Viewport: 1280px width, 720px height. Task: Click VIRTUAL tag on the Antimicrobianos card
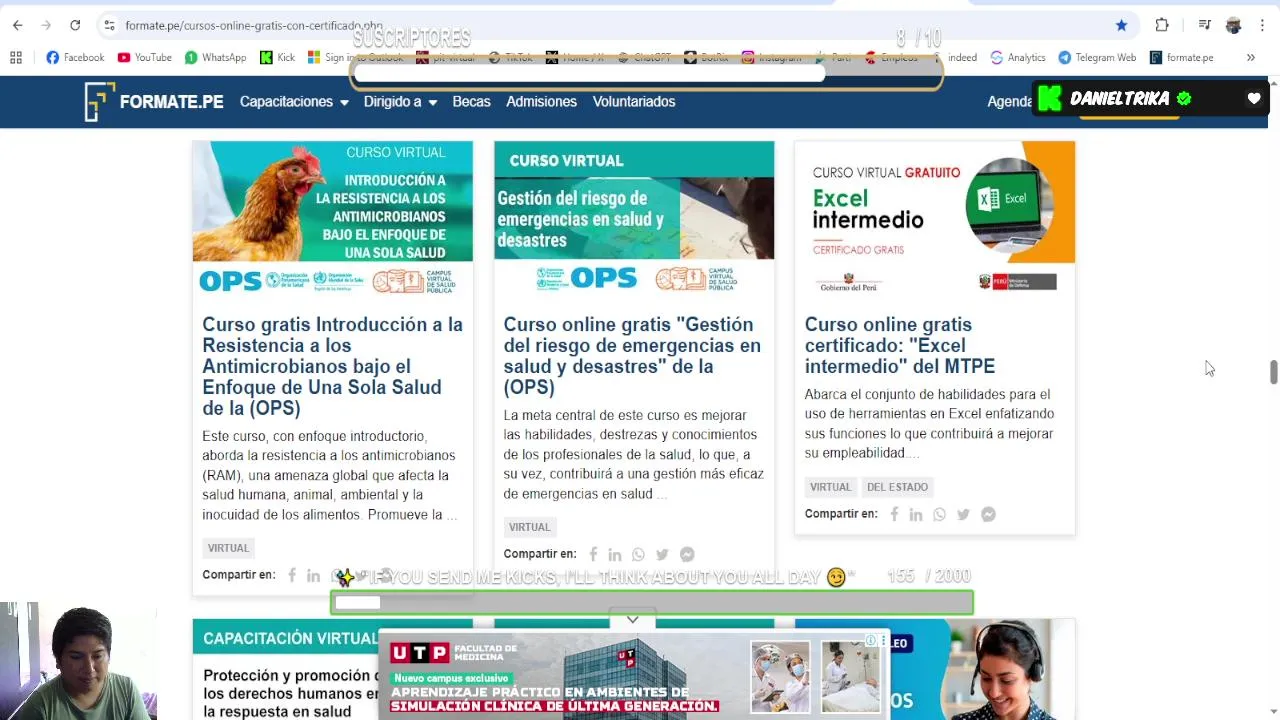click(228, 548)
